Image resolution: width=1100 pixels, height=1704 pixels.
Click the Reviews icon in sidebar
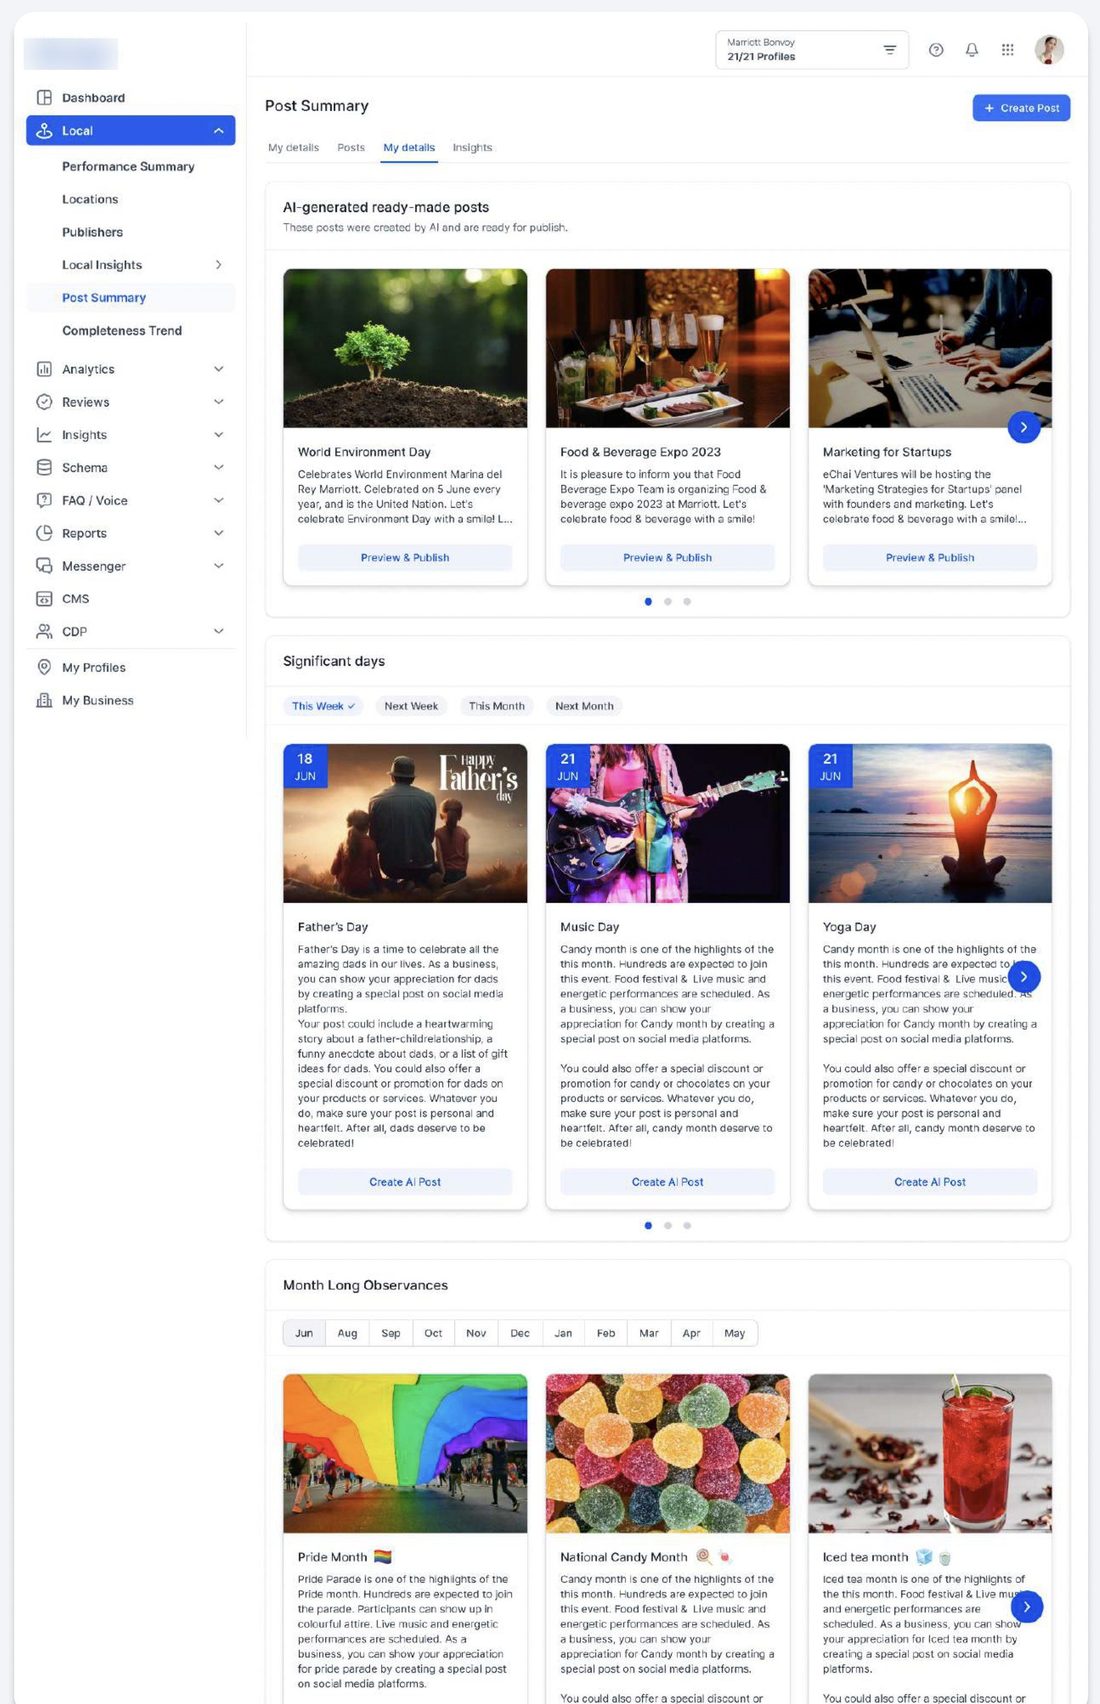pyautogui.click(x=44, y=402)
